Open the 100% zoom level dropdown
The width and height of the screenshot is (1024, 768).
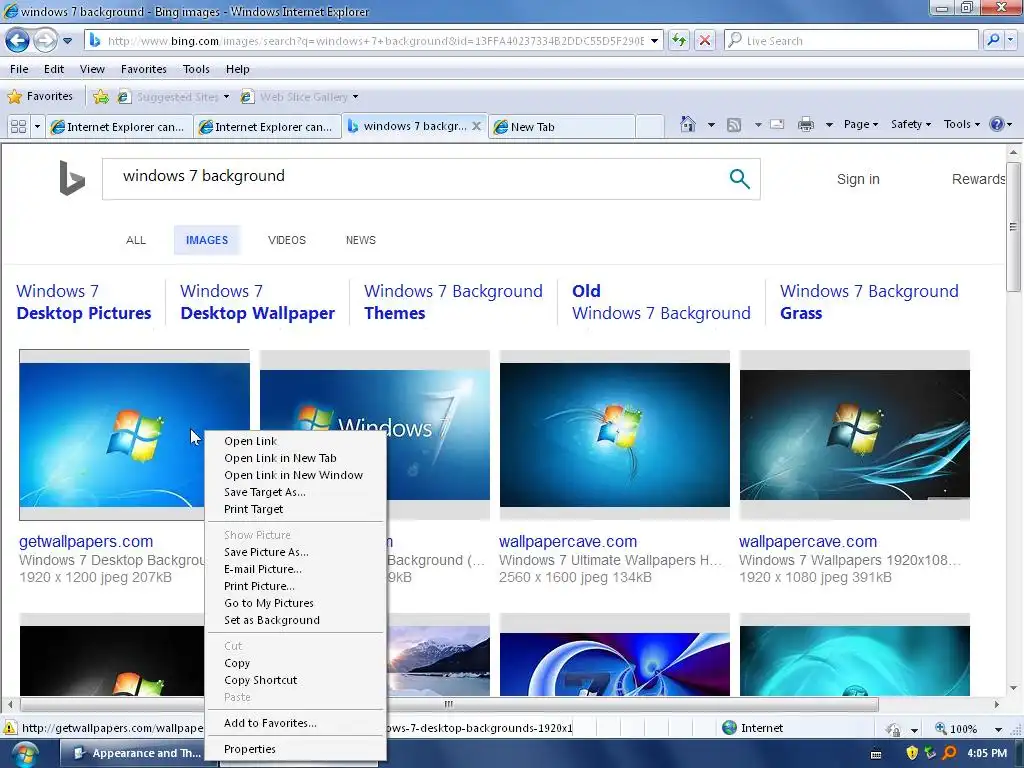998,728
